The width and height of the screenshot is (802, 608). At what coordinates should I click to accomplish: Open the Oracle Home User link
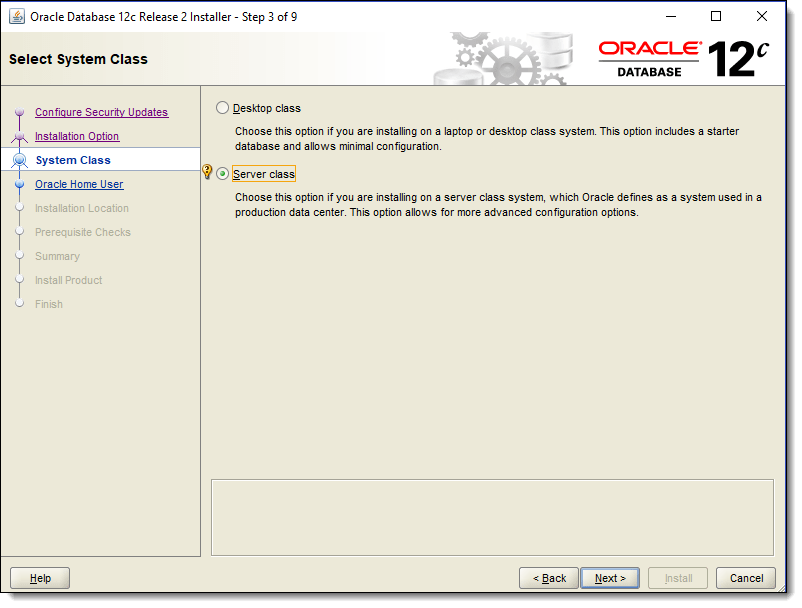[78, 184]
